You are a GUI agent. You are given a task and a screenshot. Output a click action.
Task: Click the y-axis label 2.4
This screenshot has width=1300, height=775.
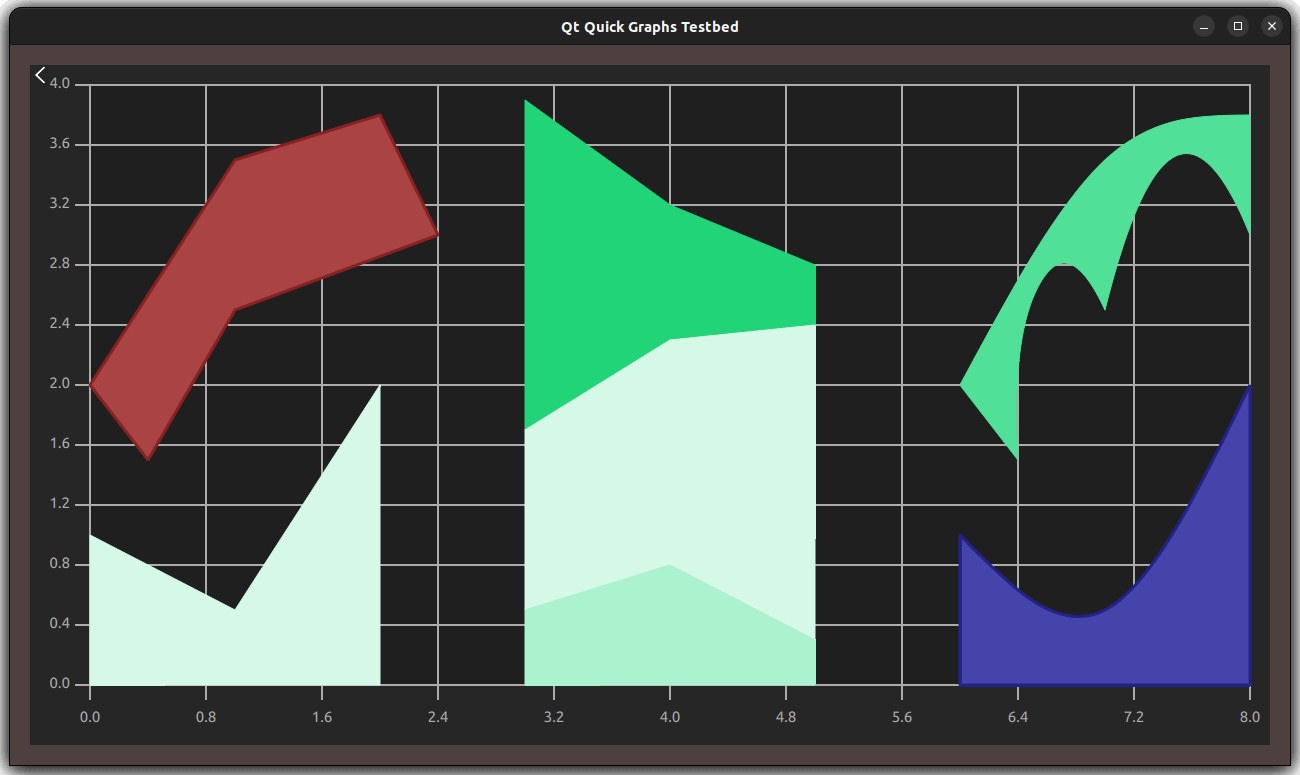(60, 324)
